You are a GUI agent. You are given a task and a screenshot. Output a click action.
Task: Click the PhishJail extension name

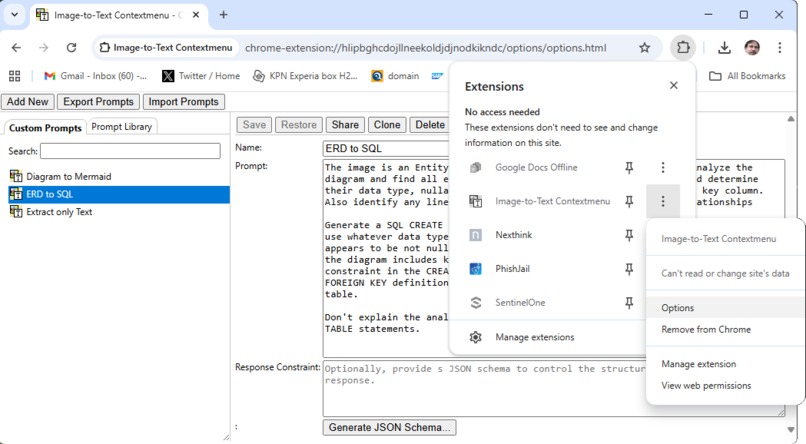coord(512,269)
